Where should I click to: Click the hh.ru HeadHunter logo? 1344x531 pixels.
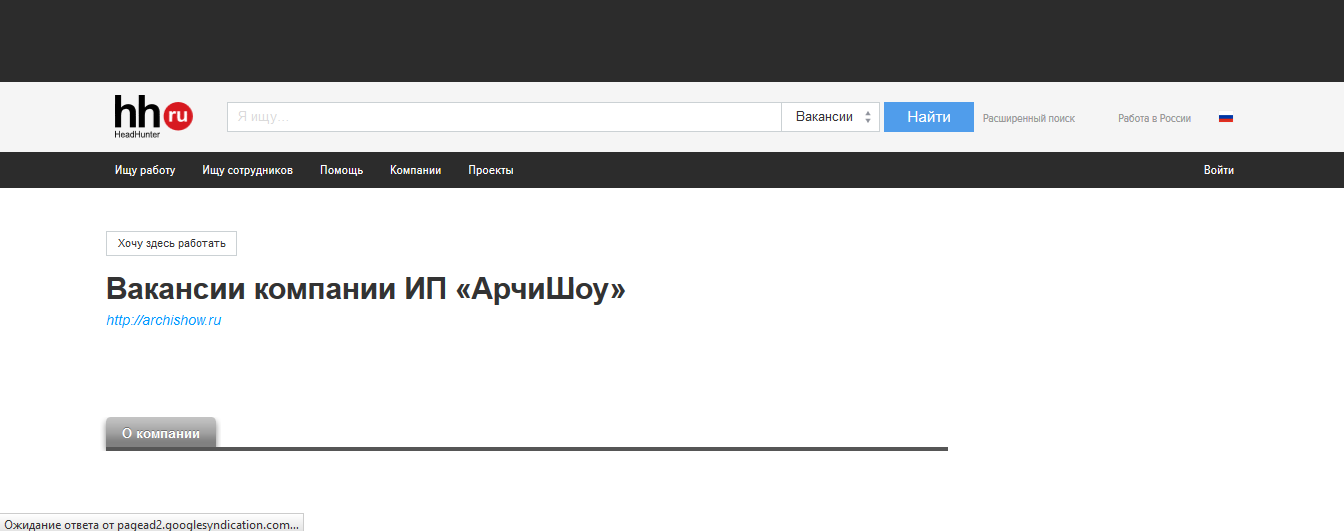pos(153,116)
